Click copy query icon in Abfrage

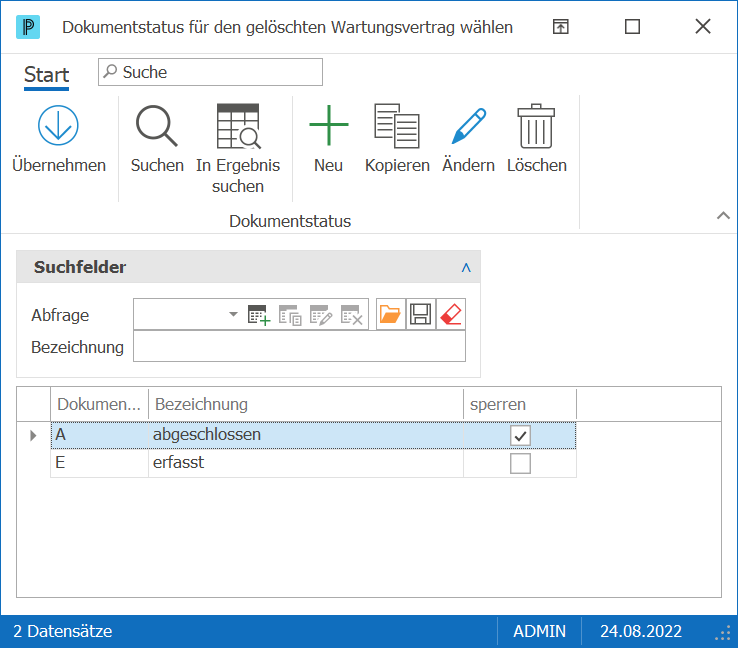tap(290, 315)
